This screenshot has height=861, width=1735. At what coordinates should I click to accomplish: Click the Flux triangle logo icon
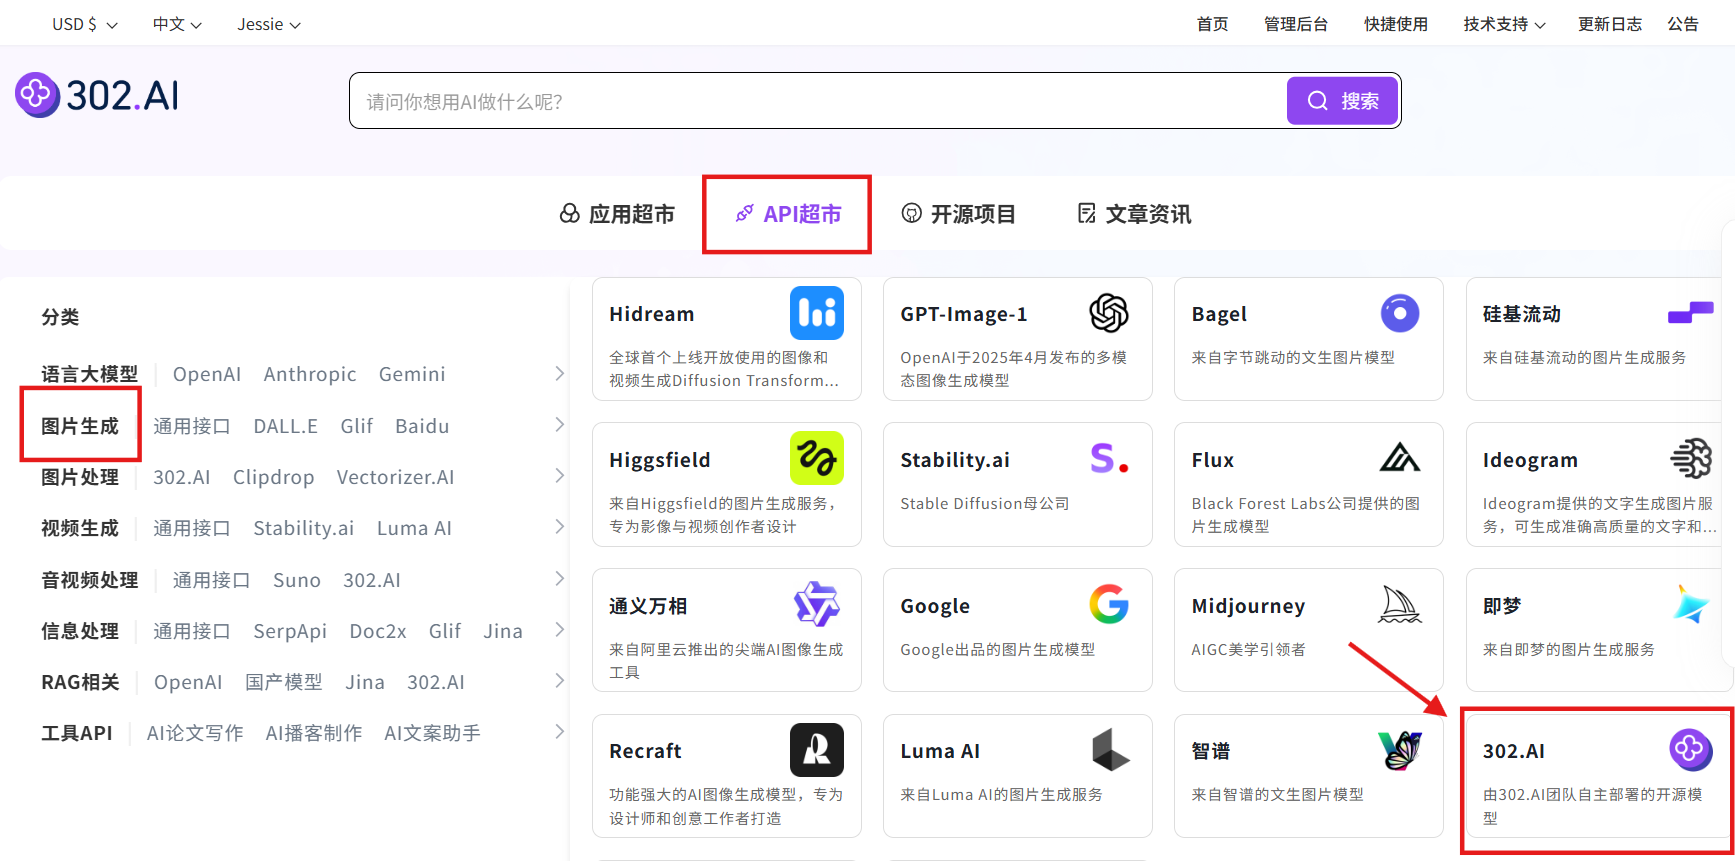tap(1400, 458)
